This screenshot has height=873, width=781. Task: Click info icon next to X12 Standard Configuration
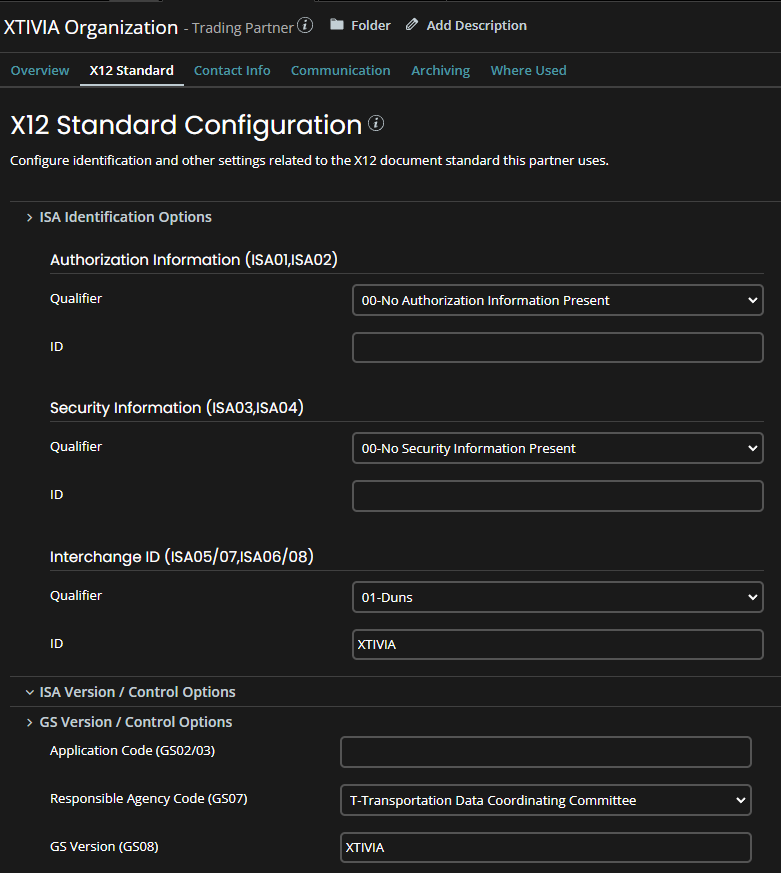click(376, 124)
